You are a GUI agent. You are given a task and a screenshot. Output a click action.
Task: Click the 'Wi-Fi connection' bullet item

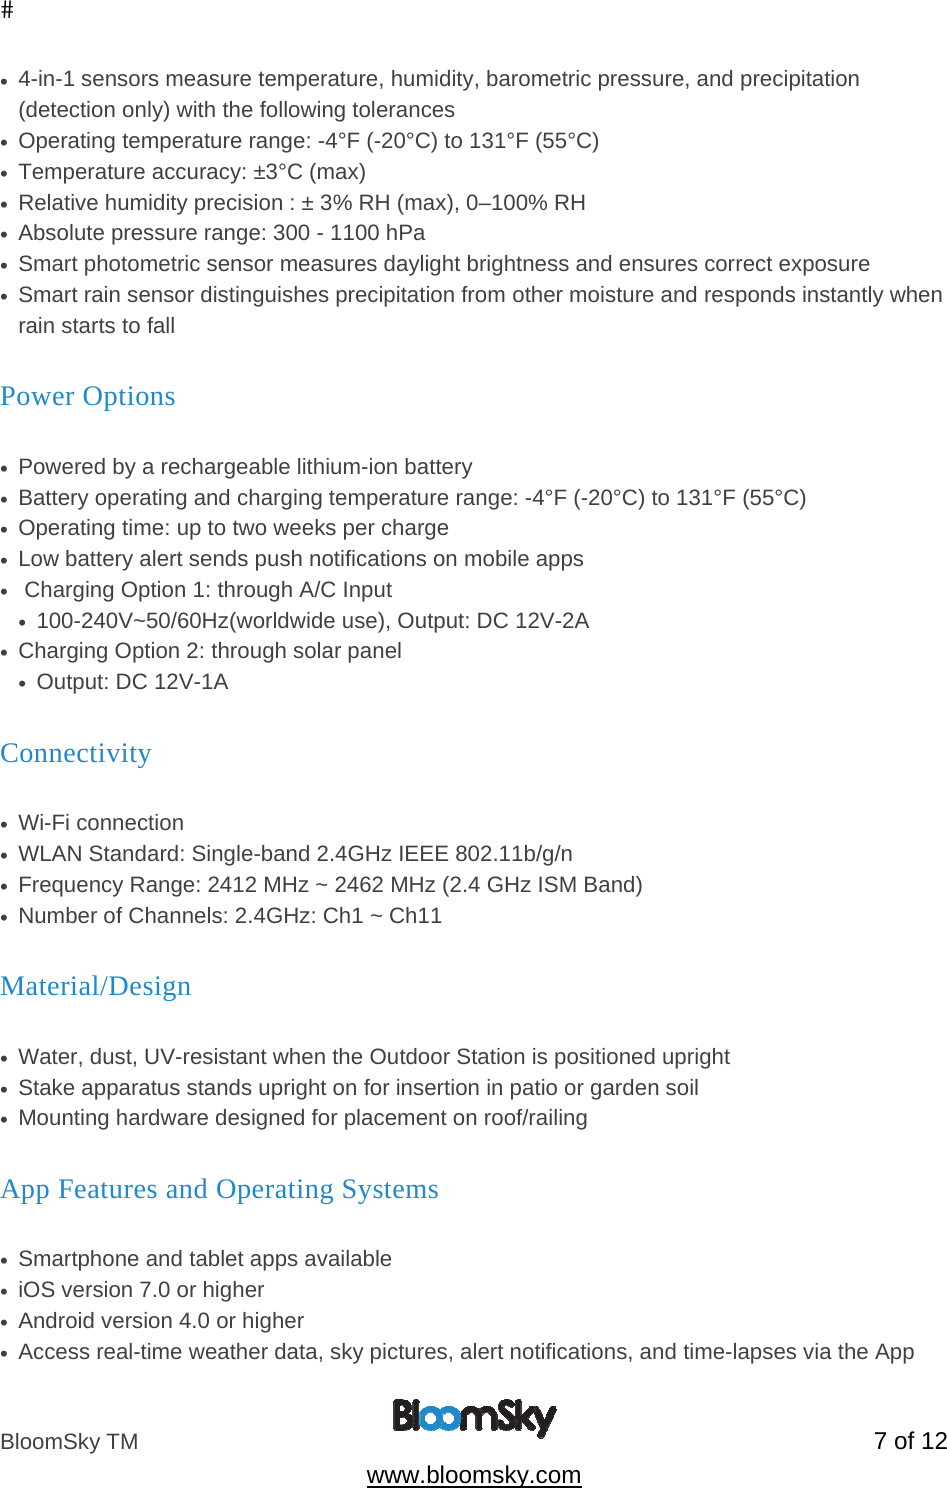coord(101,823)
